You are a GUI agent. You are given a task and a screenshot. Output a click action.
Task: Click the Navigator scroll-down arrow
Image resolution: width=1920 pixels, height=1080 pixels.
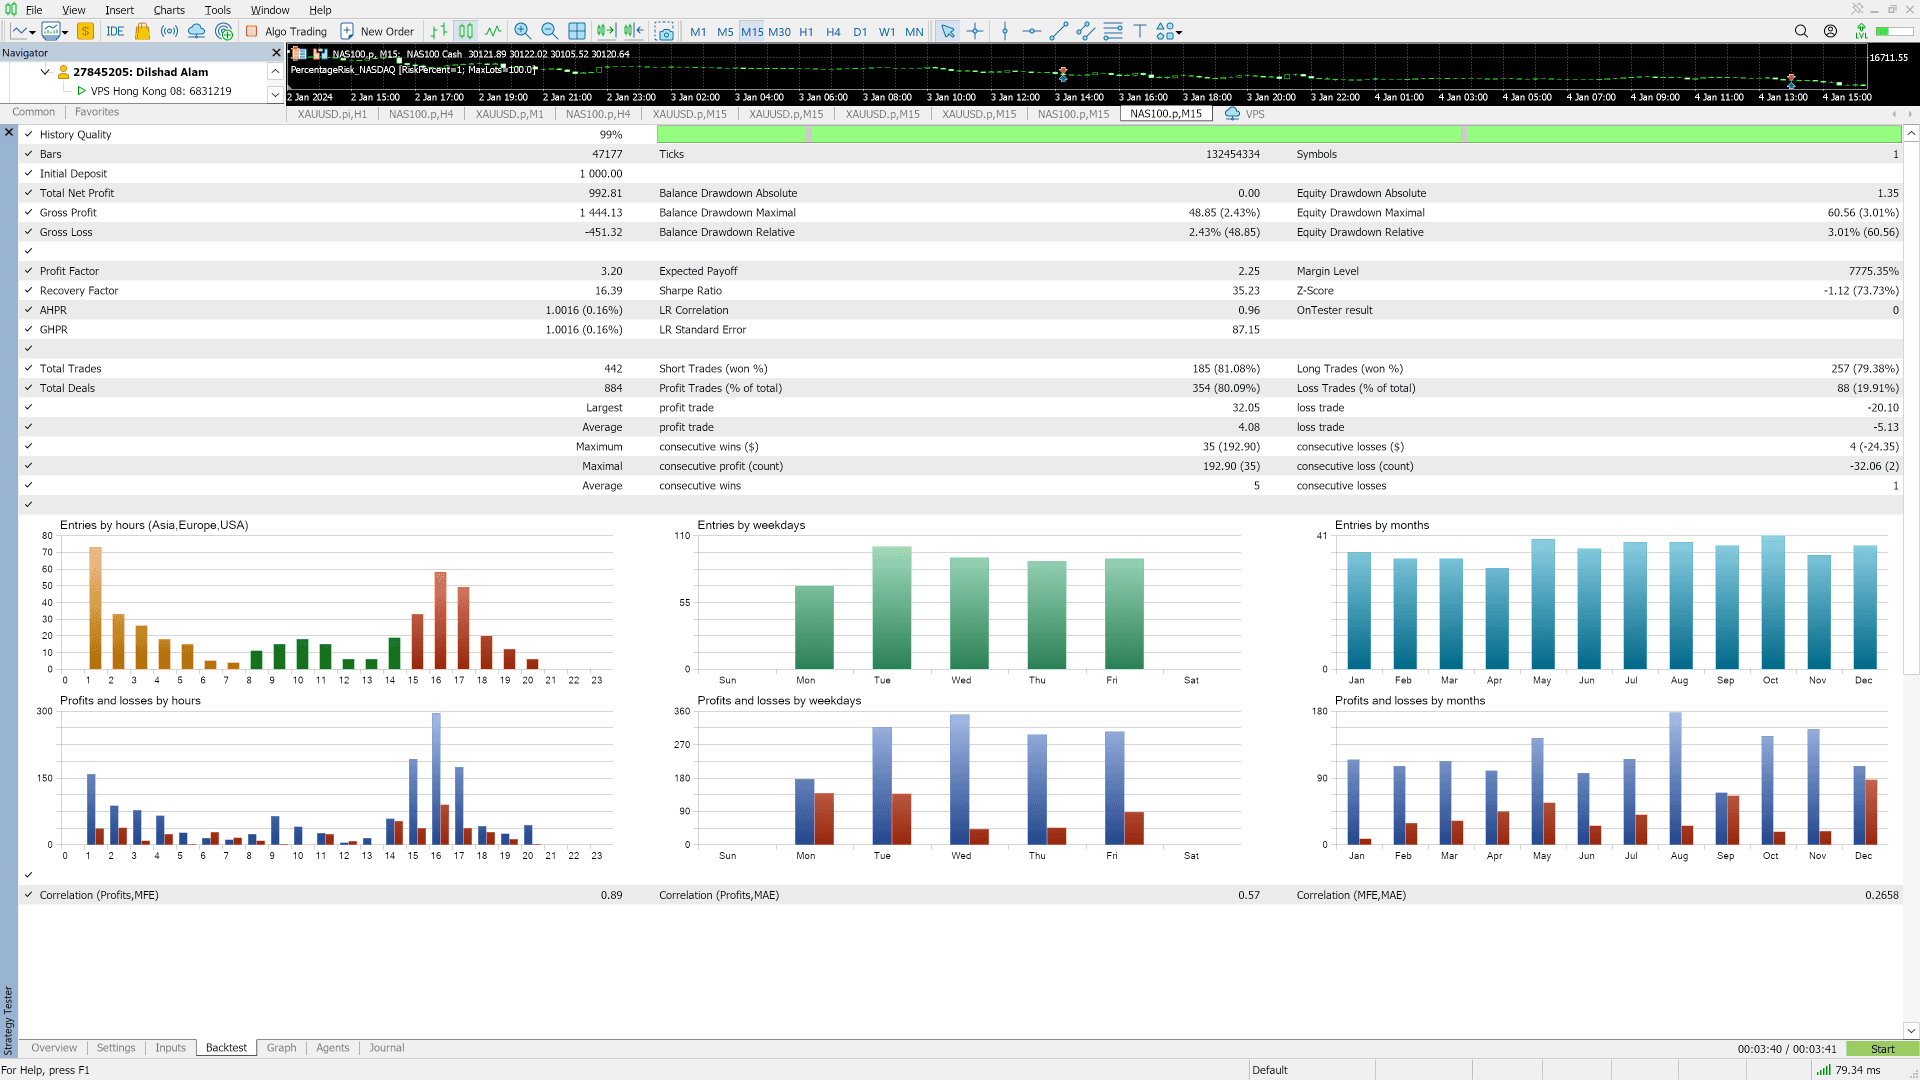(x=275, y=94)
